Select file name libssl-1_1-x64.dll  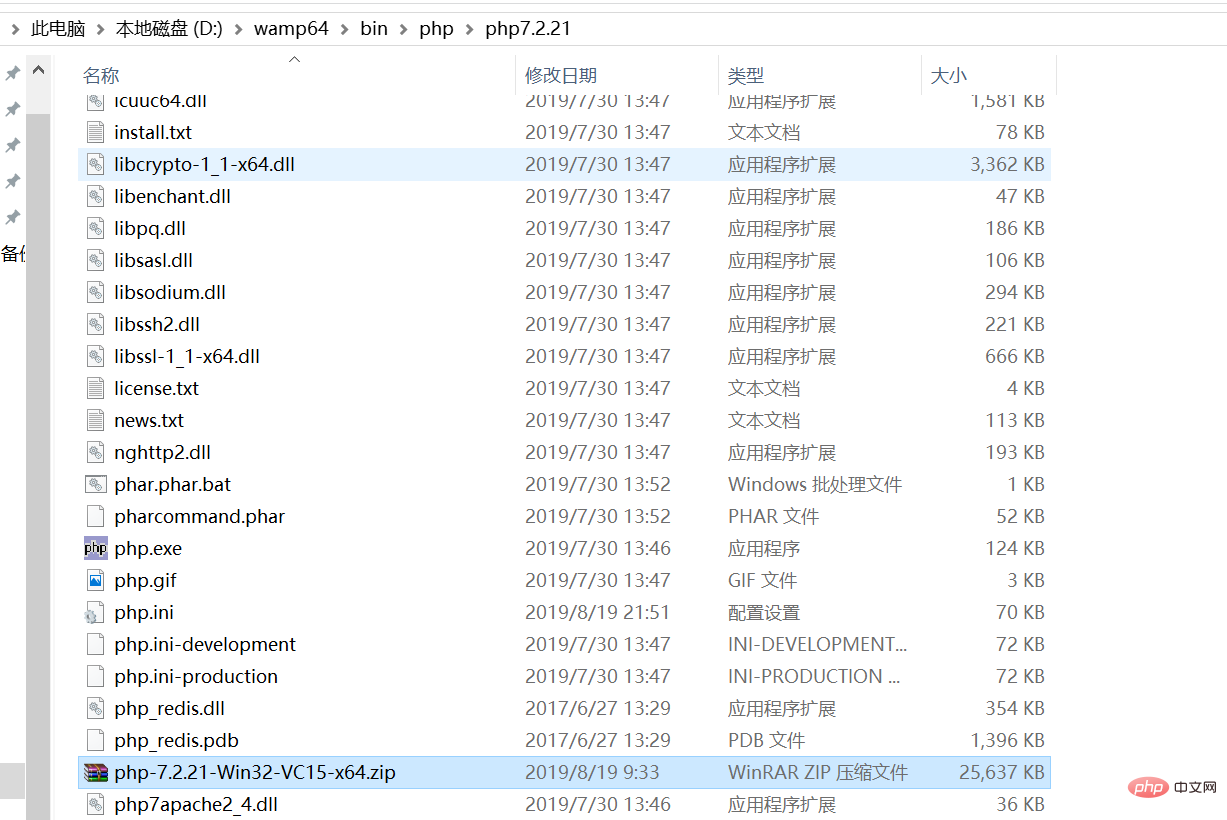(x=187, y=356)
